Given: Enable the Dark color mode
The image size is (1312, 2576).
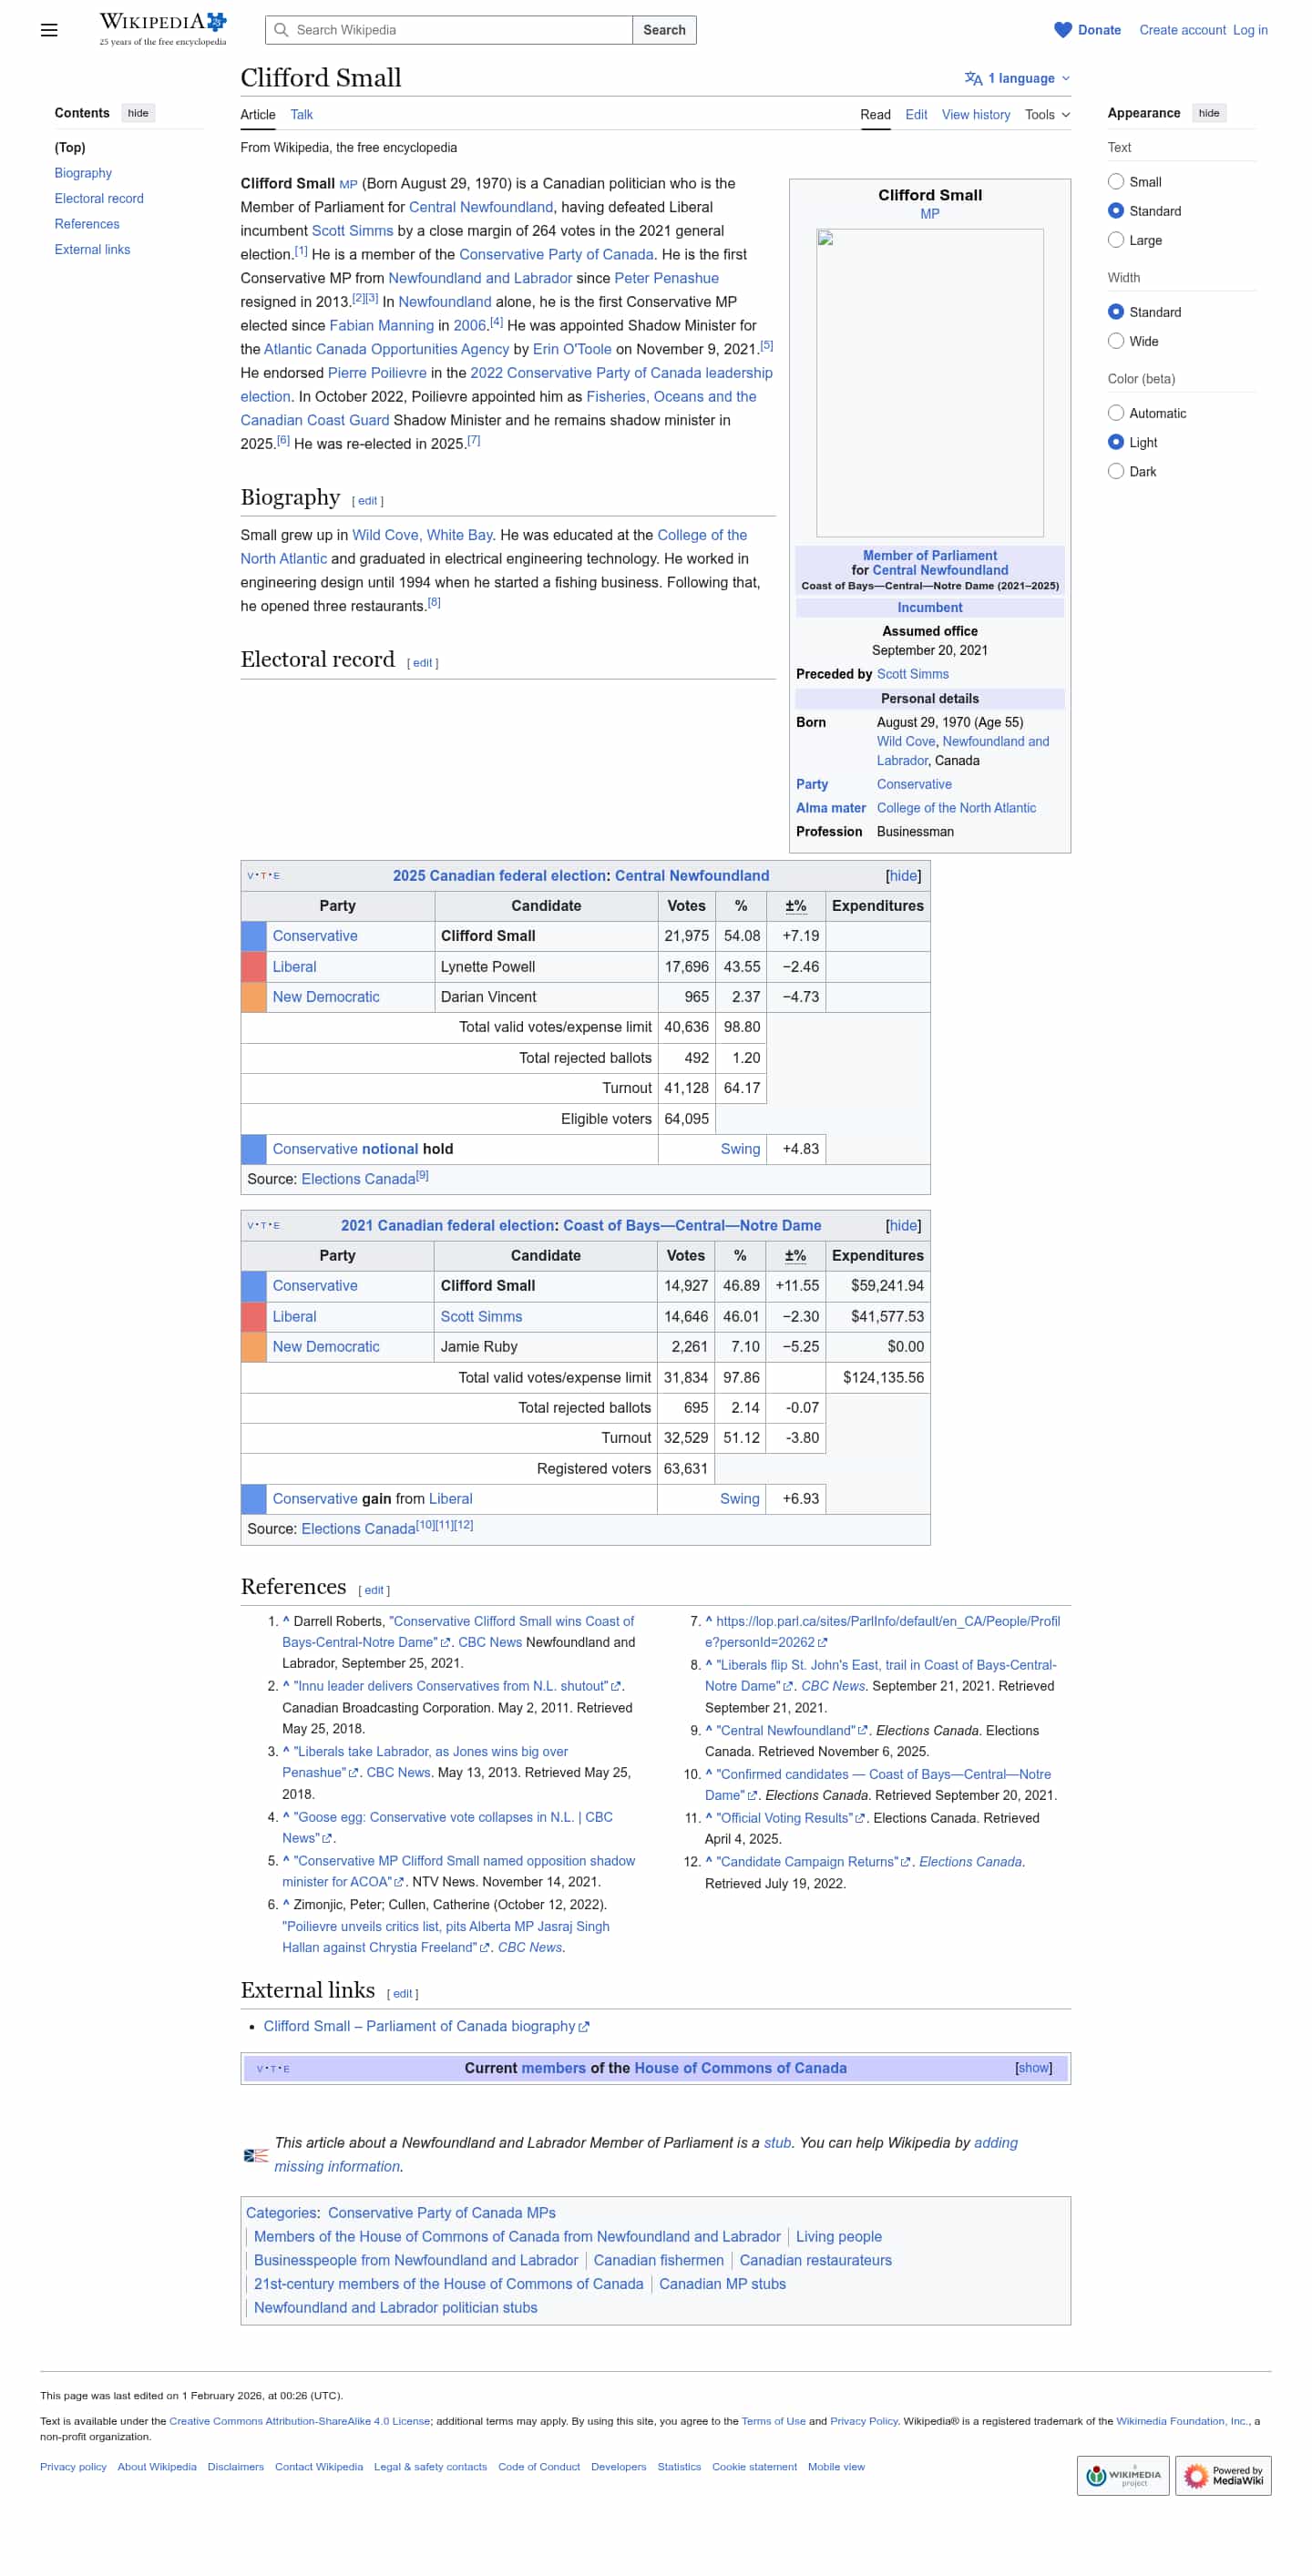Looking at the screenshot, I should point(1115,471).
